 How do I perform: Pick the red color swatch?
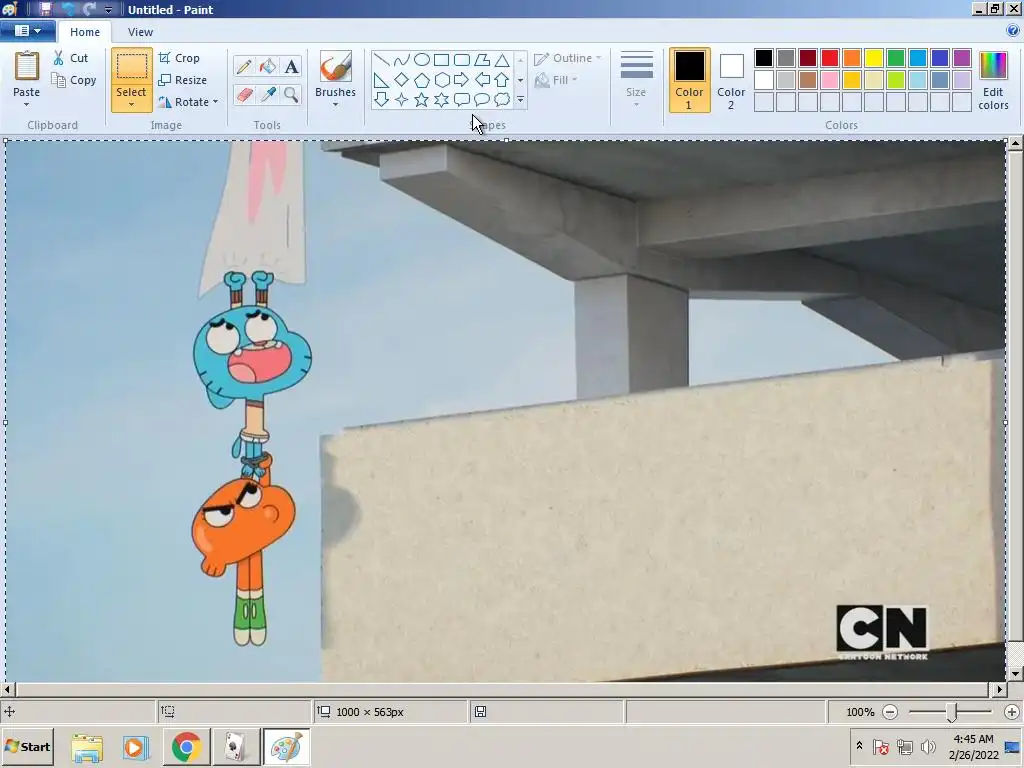[x=829, y=57]
